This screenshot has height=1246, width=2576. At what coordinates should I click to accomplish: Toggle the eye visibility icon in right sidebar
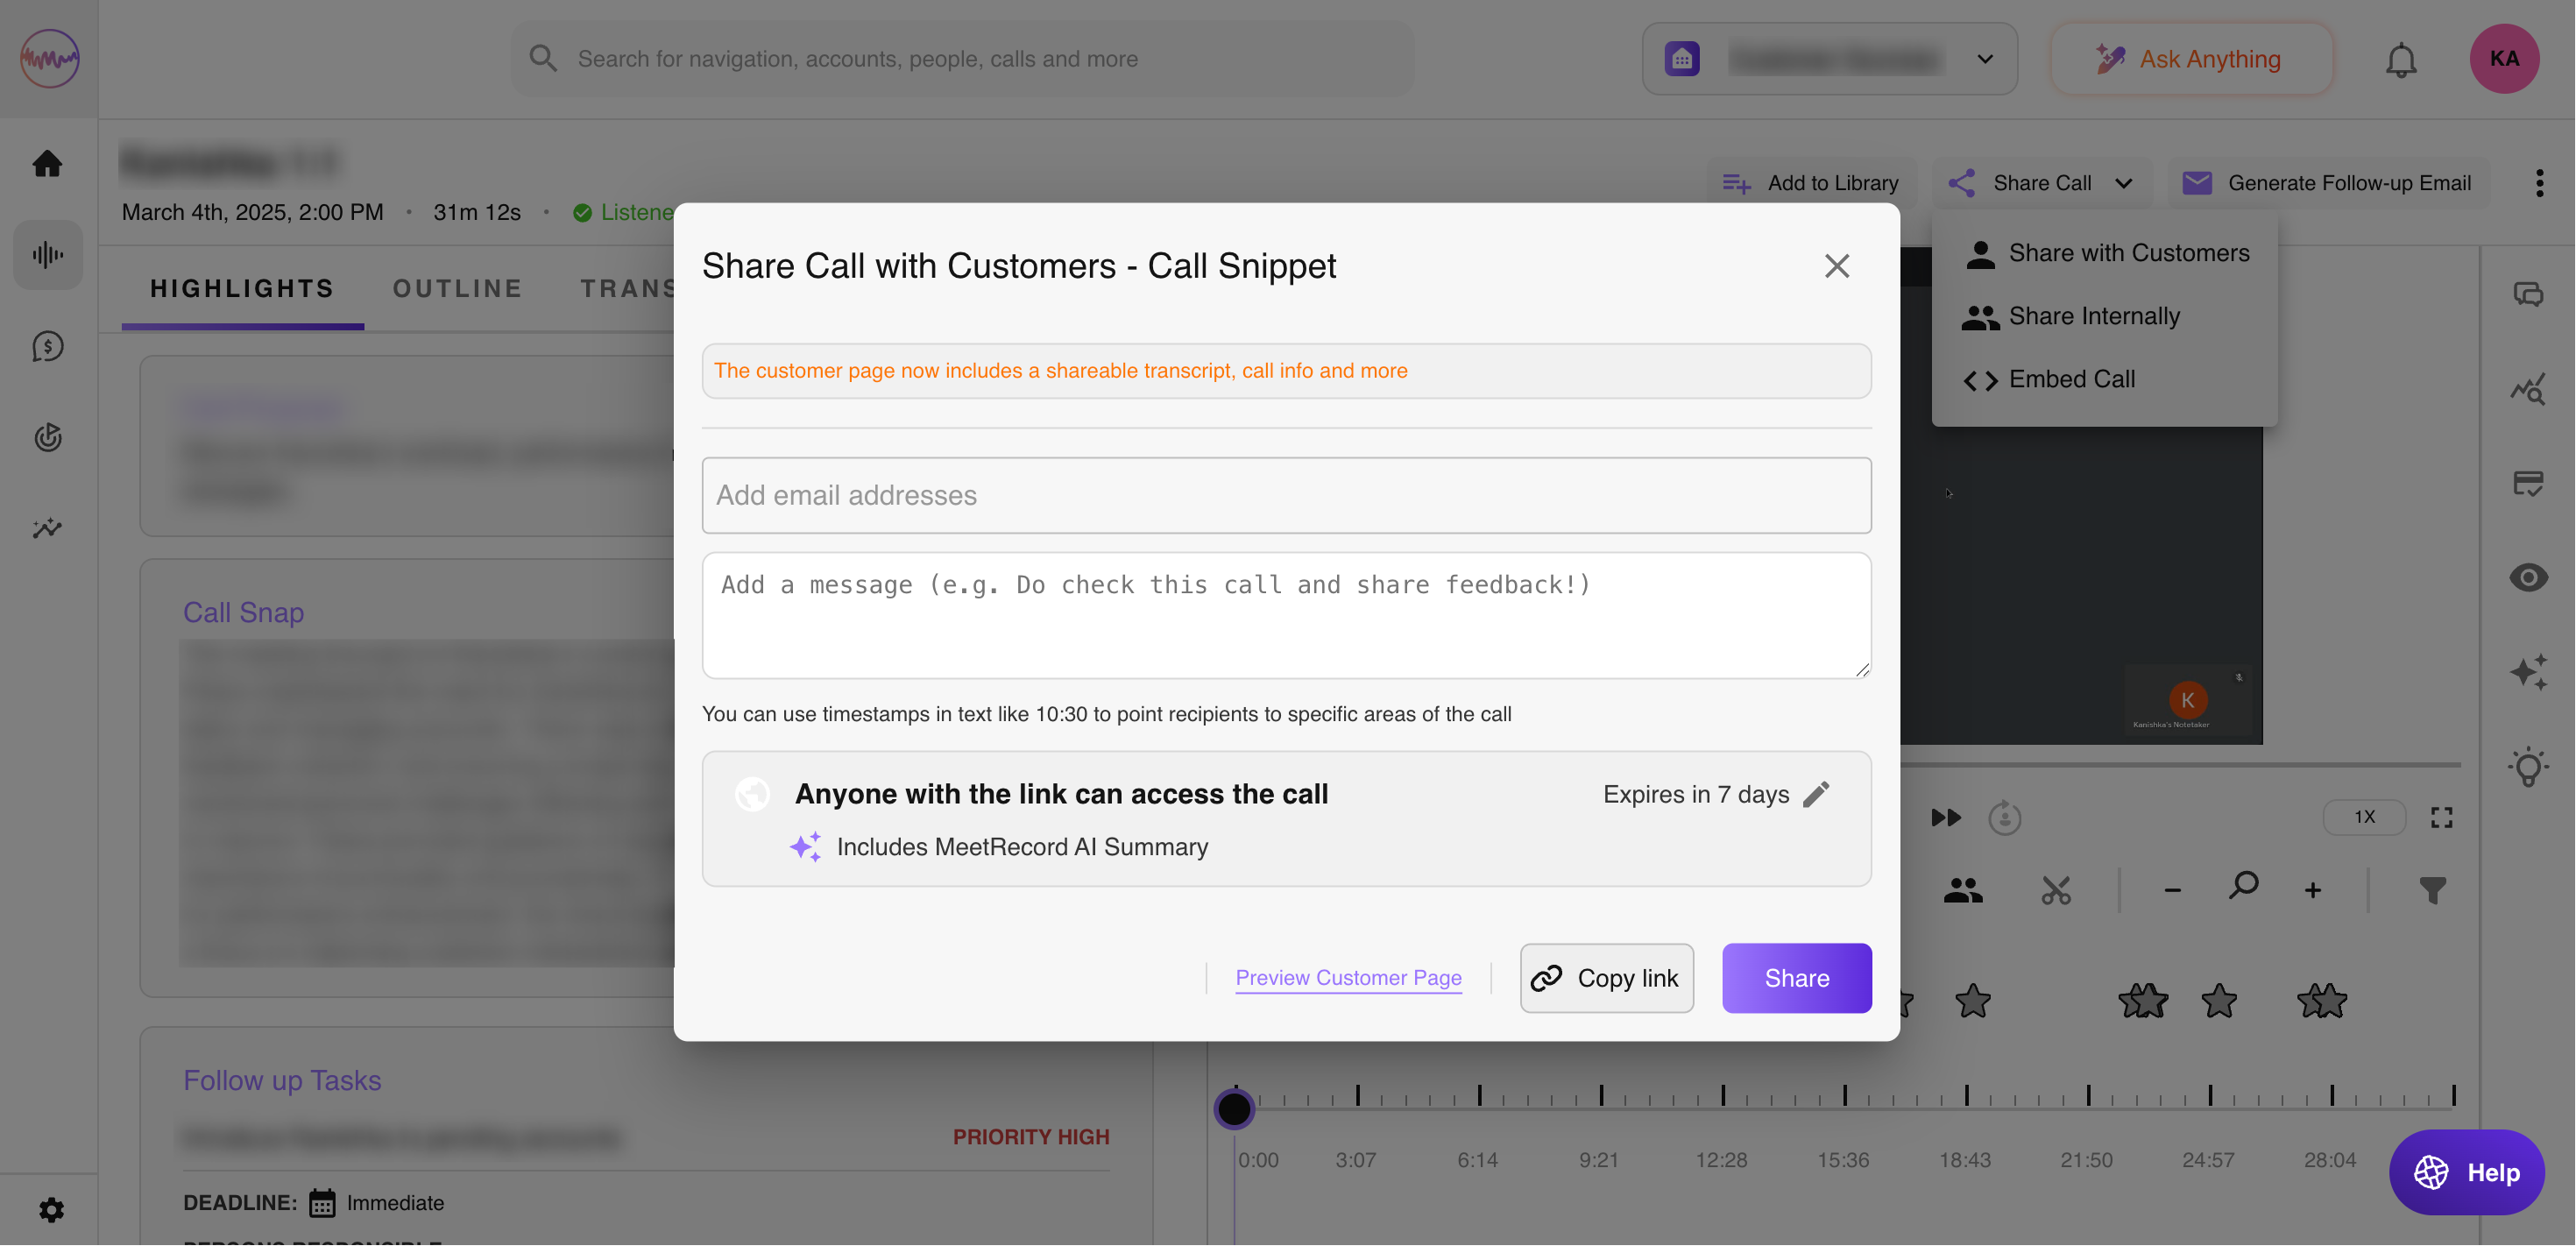click(2528, 577)
